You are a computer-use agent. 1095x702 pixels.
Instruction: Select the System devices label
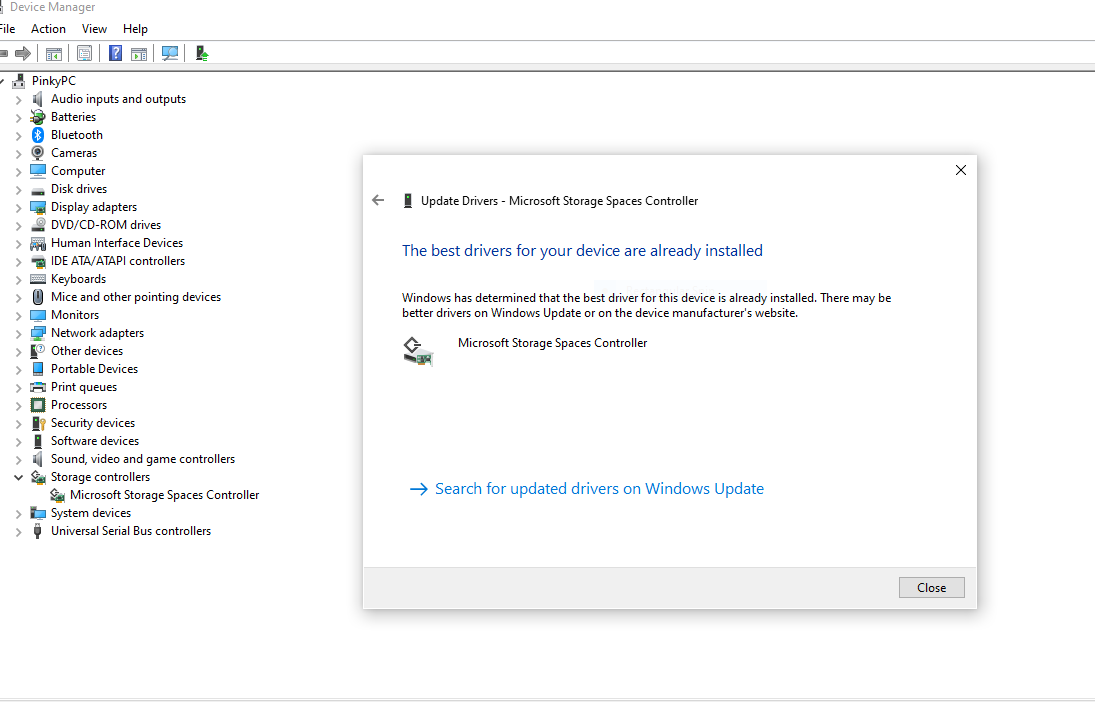(x=91, y=513)
